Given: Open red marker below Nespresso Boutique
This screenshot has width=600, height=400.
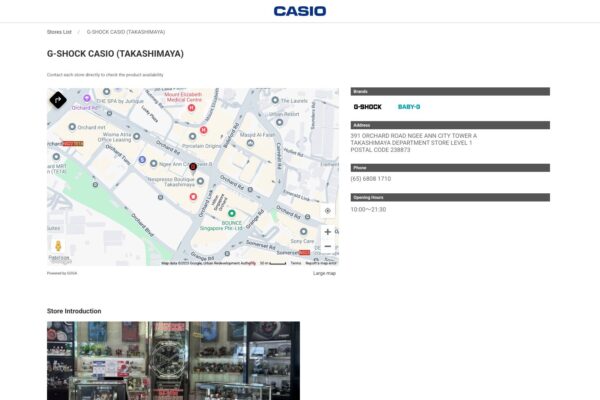Looking at the screenshot, I should [x=193, y=197].
